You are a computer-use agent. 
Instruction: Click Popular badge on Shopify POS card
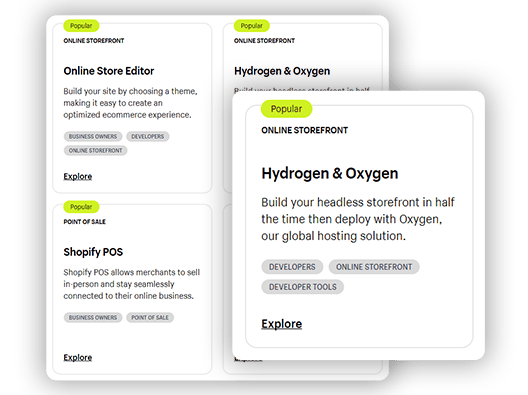(81, 207)
